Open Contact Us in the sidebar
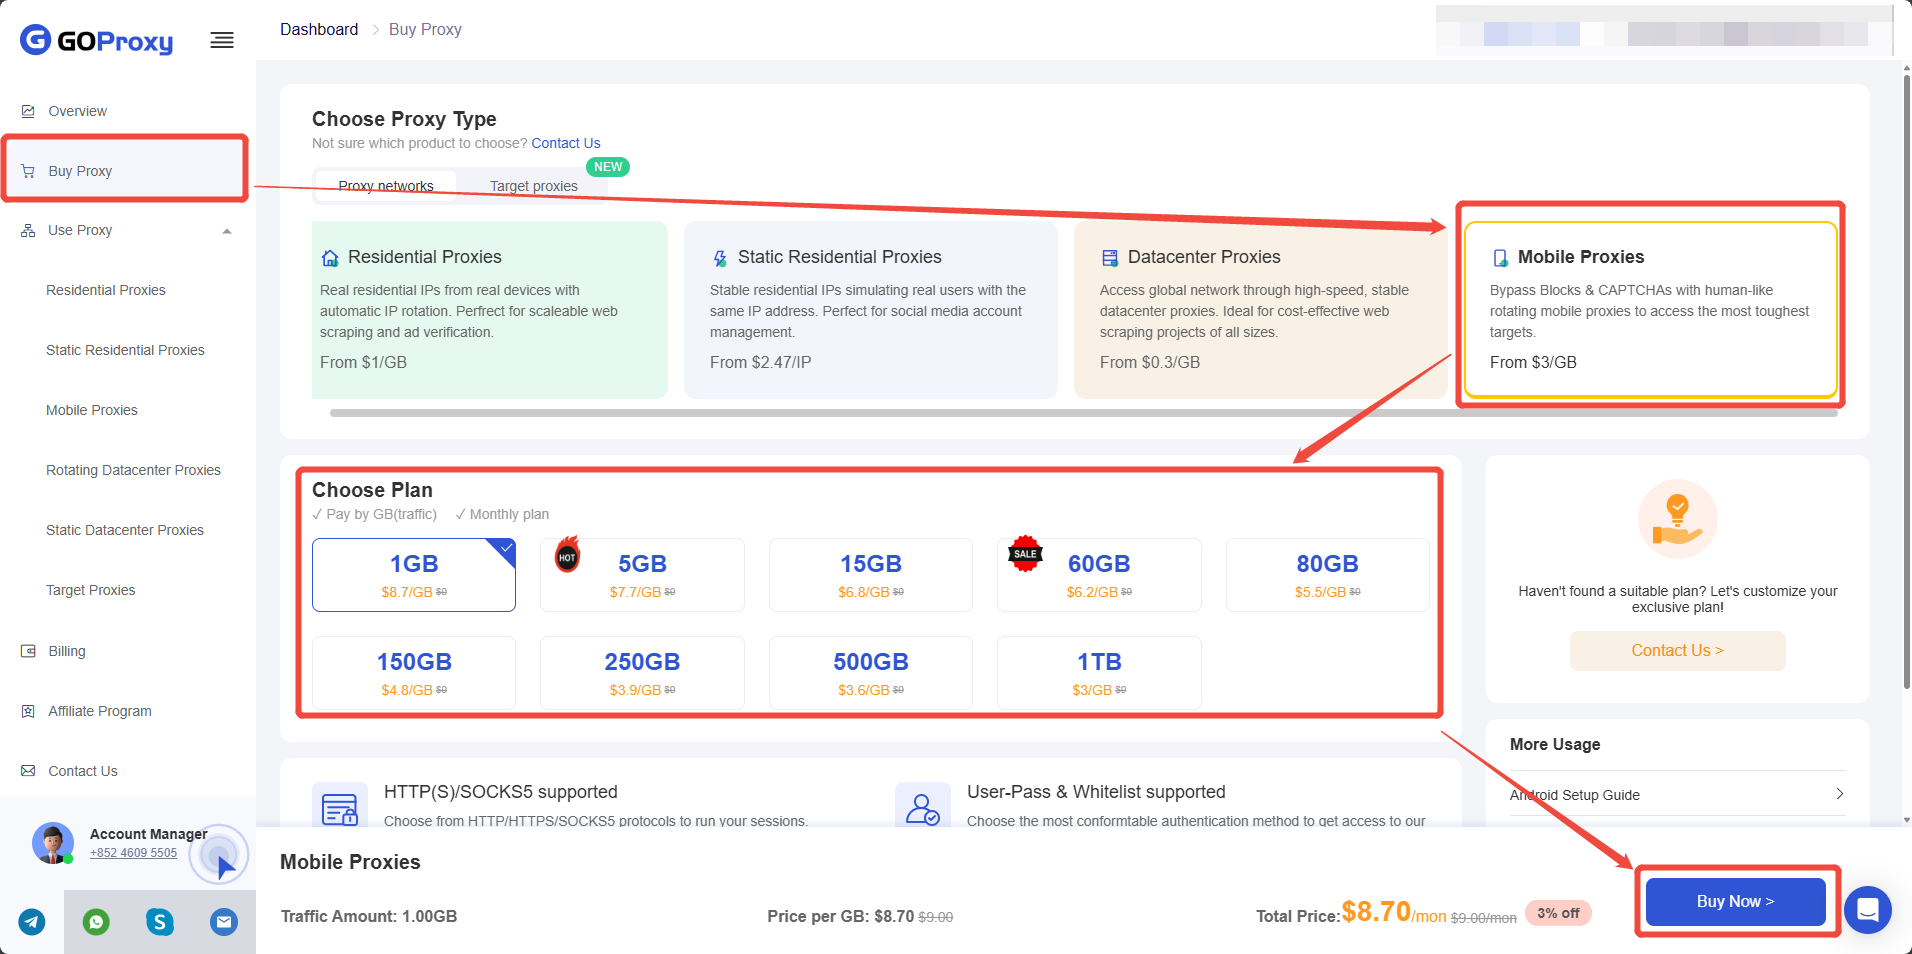This screenshot has height=954, width=1912. coord(83,771)
